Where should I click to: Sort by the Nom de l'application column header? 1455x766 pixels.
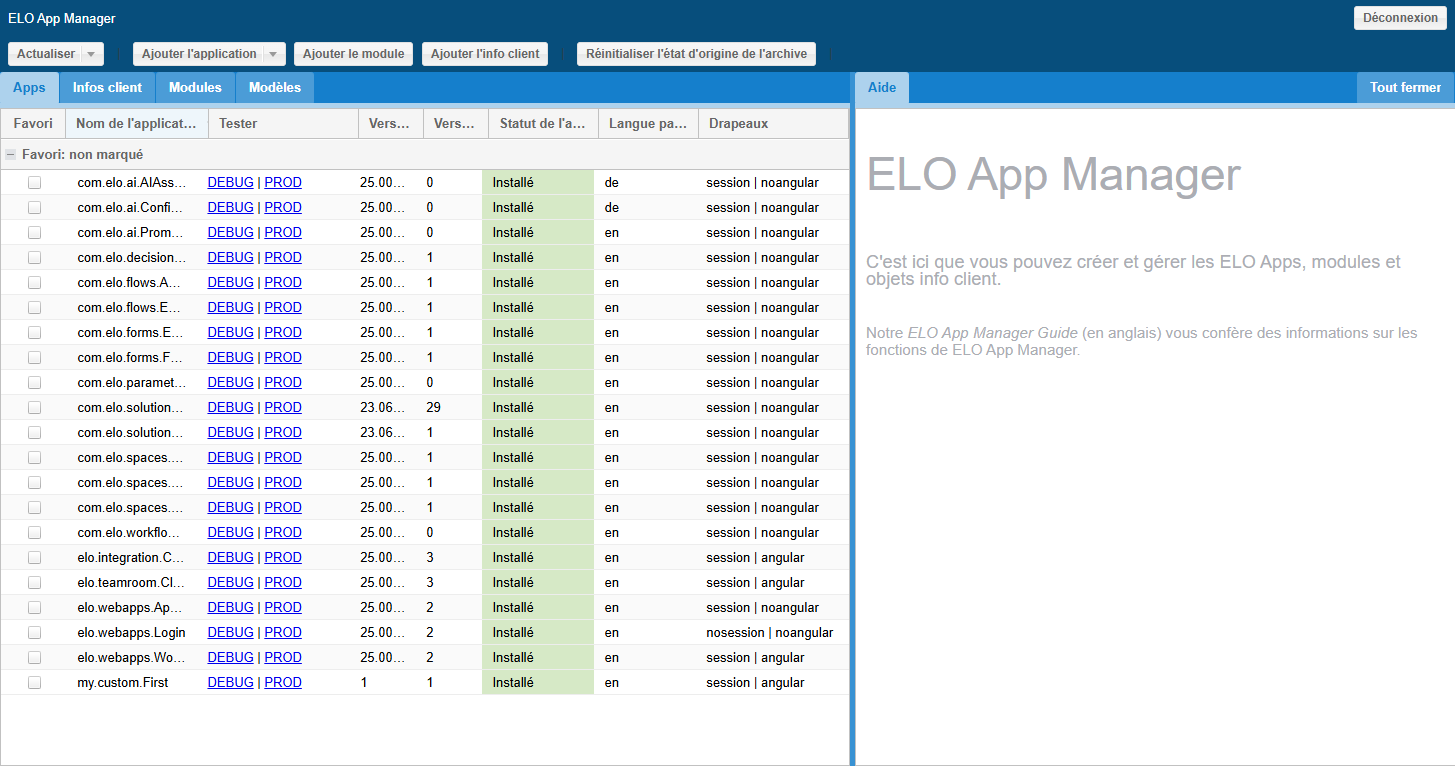pyautogui.click(x=137, y=122)
